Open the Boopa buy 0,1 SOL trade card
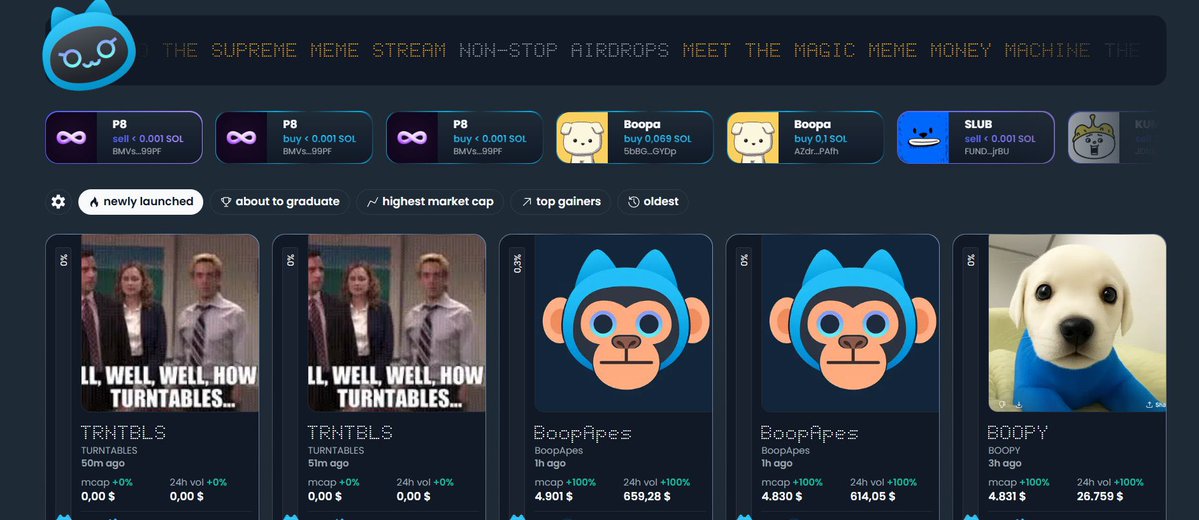 tap(805, 138)
